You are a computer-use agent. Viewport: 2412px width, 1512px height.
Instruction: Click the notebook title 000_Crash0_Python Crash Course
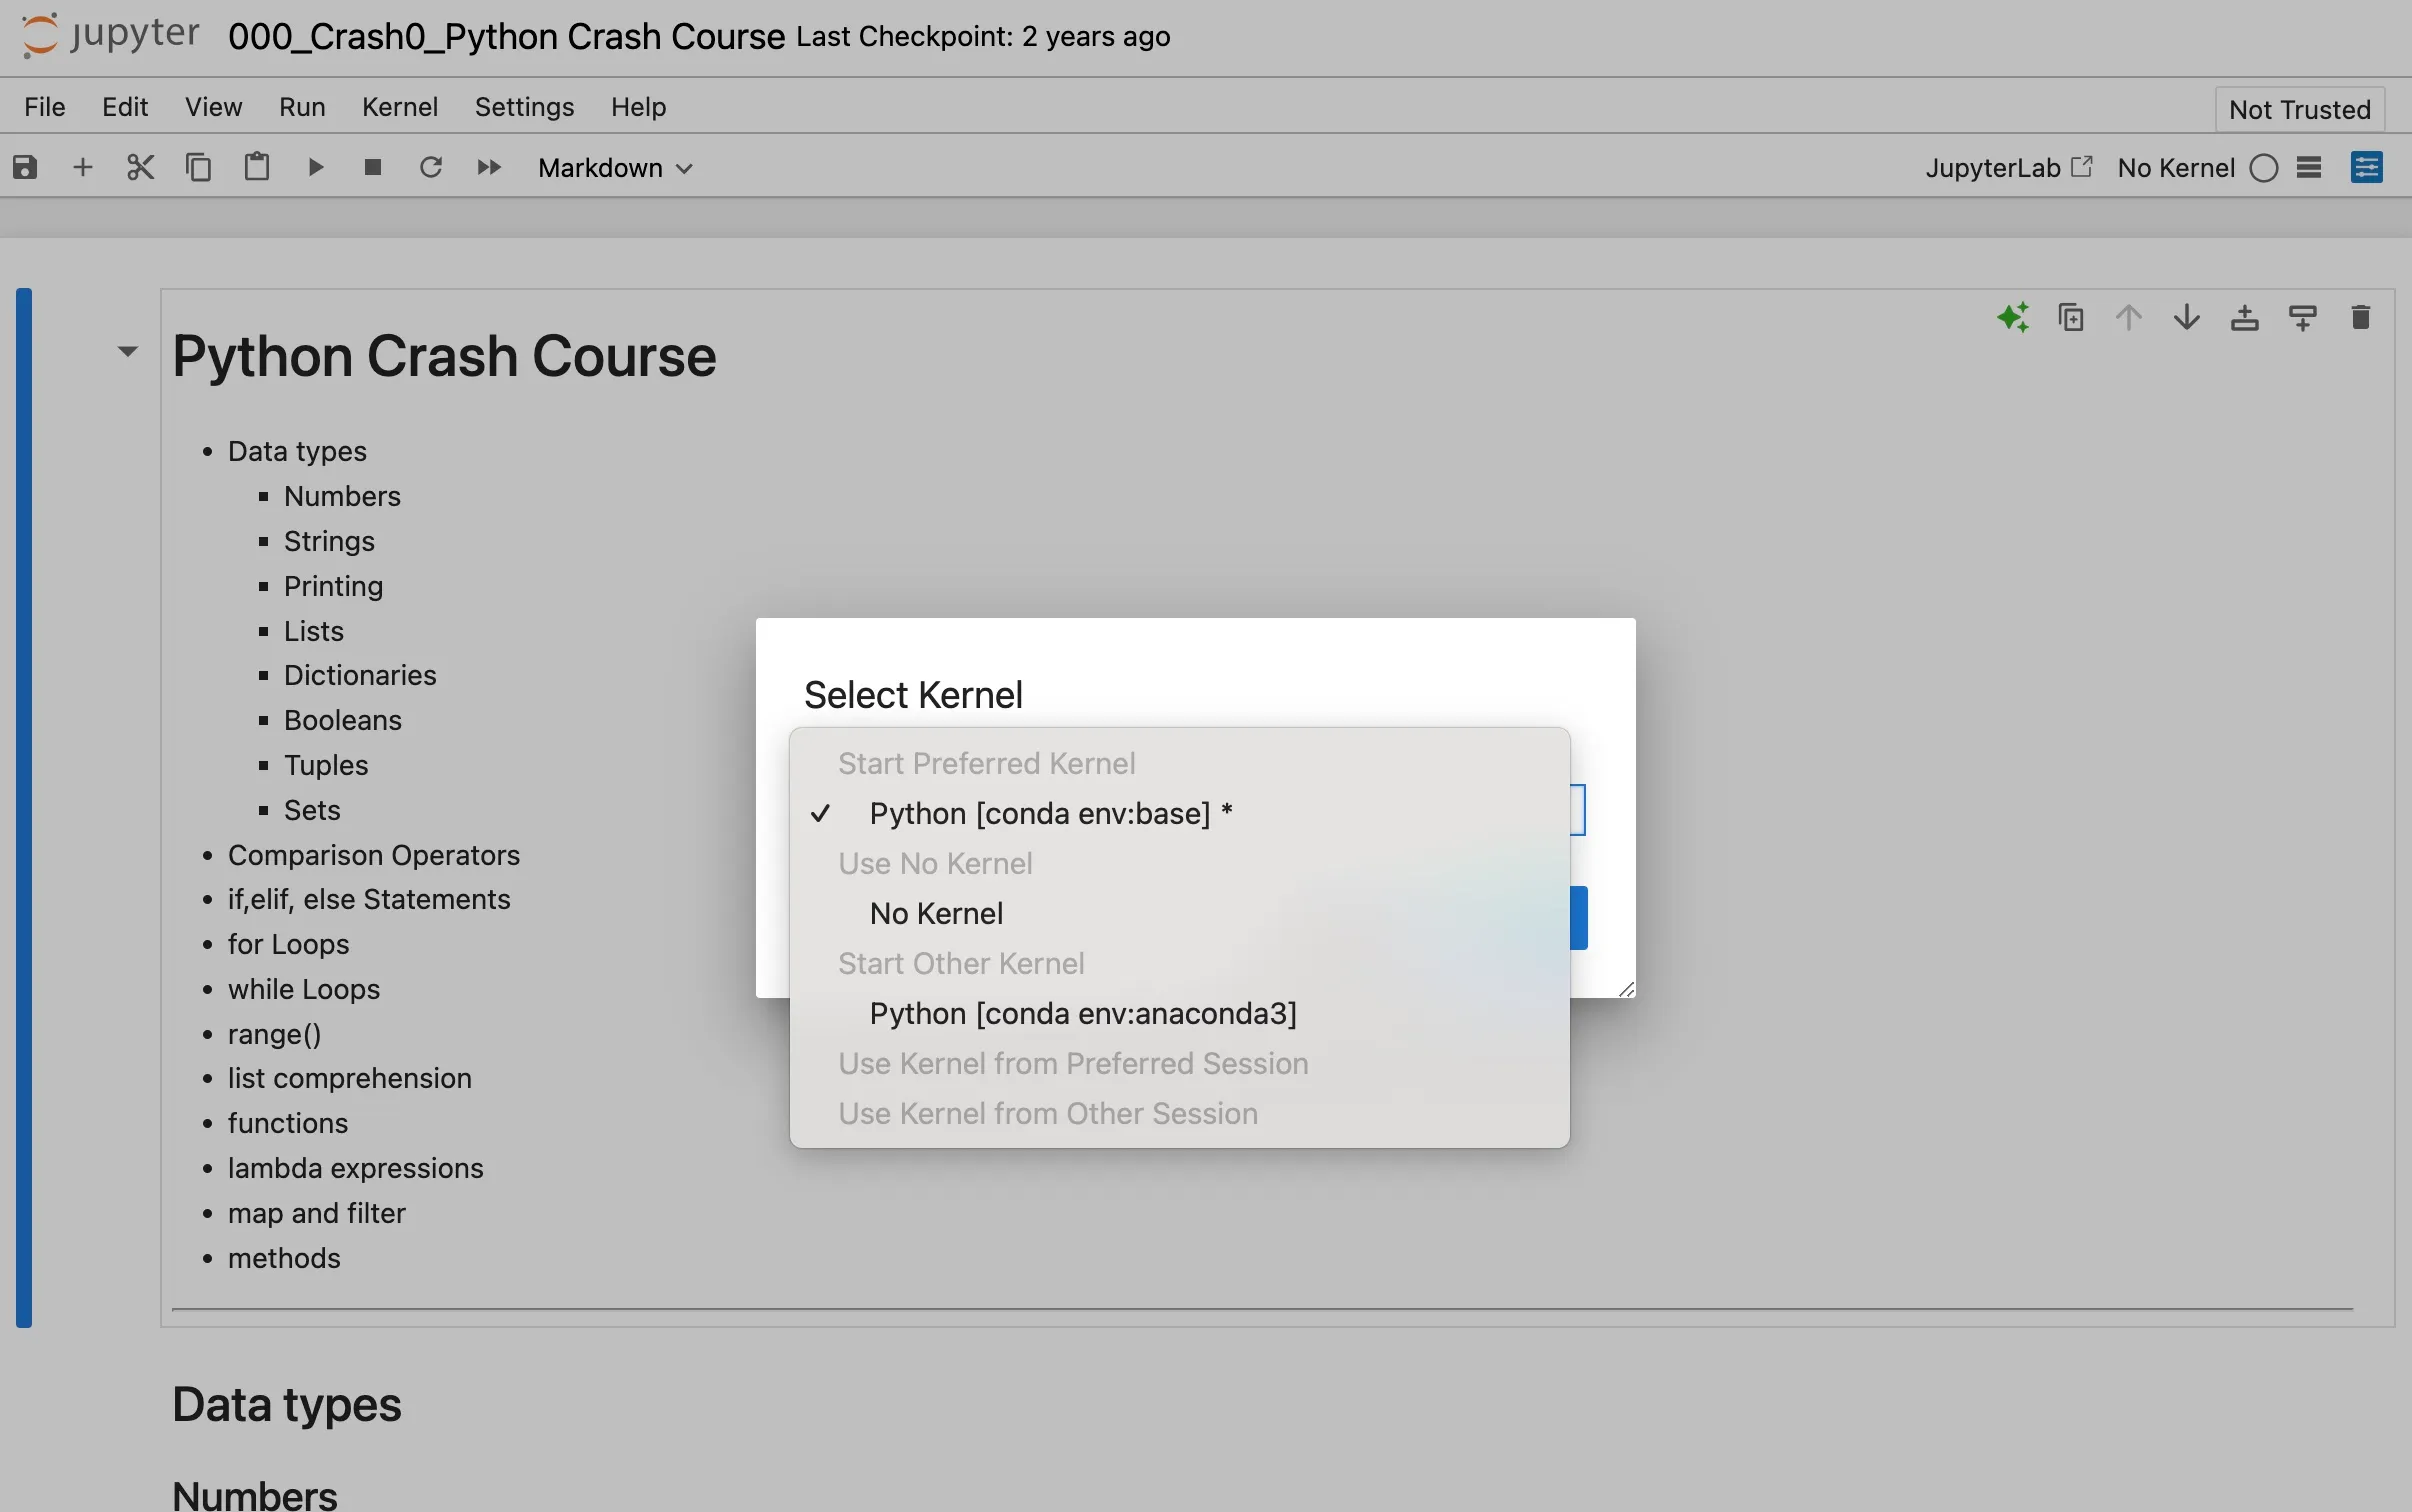(506, 36)
